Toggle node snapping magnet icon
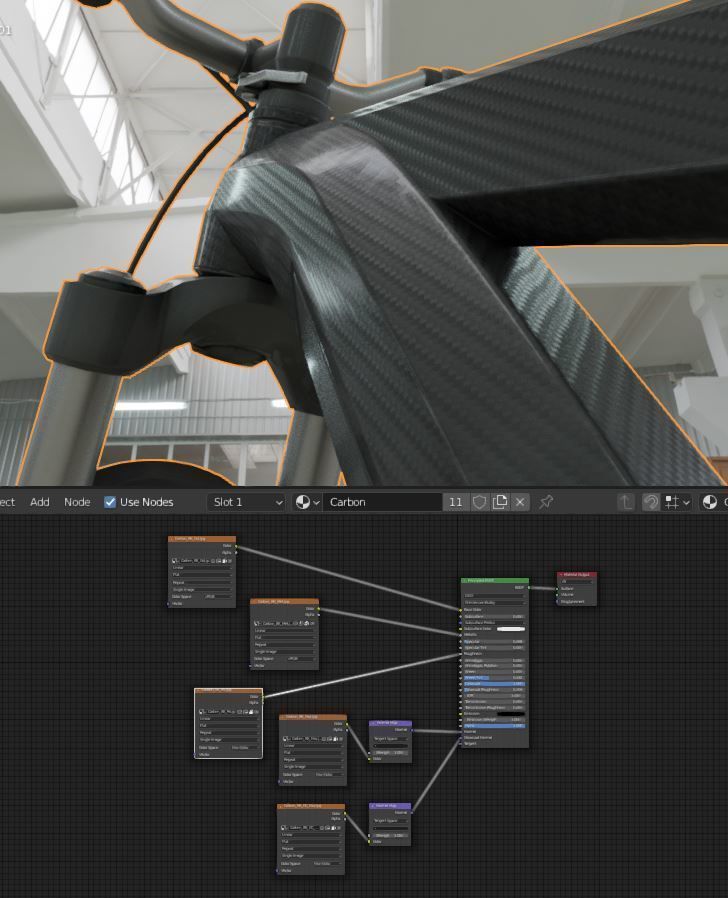The height and width of the screenshot is (898, 728). click(651, 502)
